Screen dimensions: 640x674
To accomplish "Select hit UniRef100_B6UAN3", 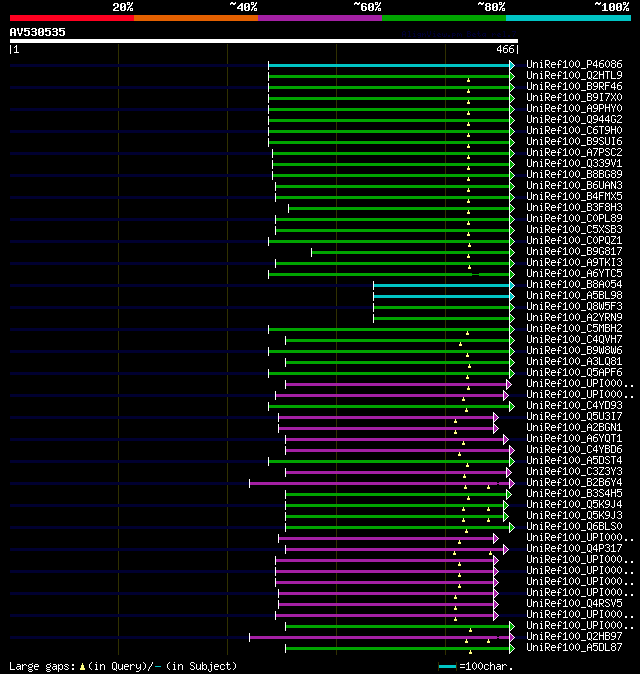I will [x=574, y=185].
